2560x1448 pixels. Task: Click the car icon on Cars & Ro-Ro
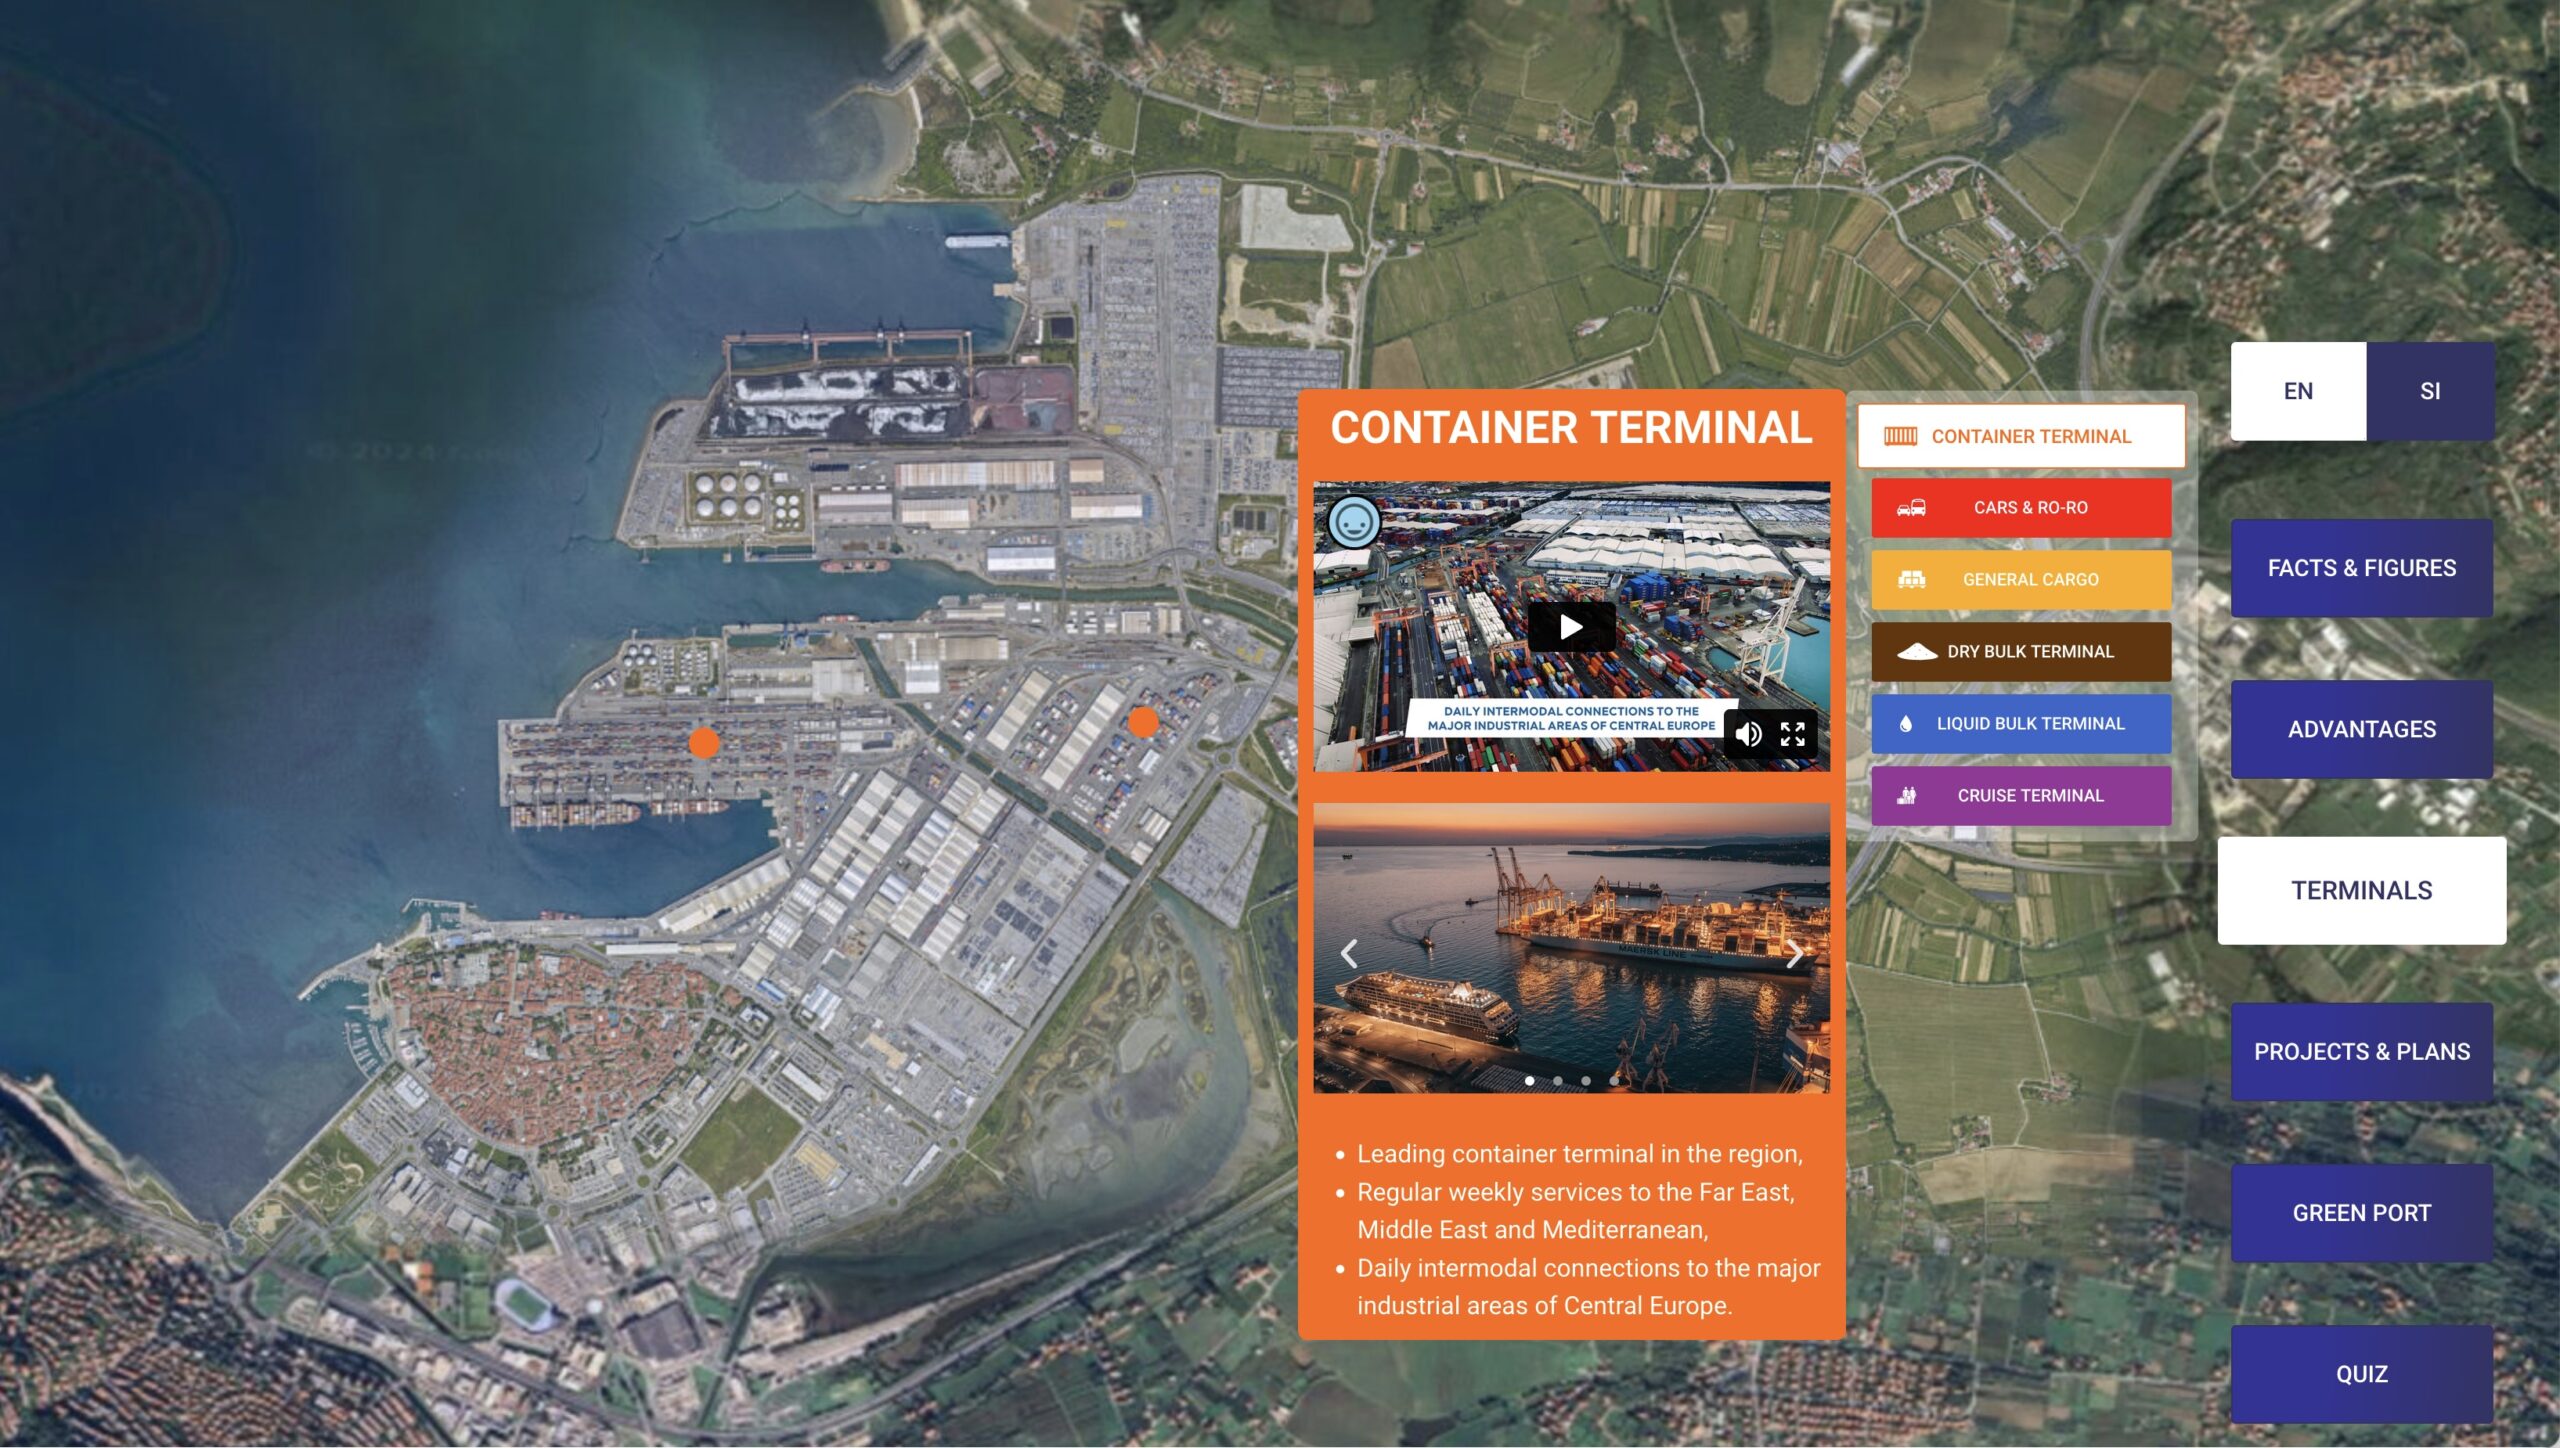(x=1911, y=508)
